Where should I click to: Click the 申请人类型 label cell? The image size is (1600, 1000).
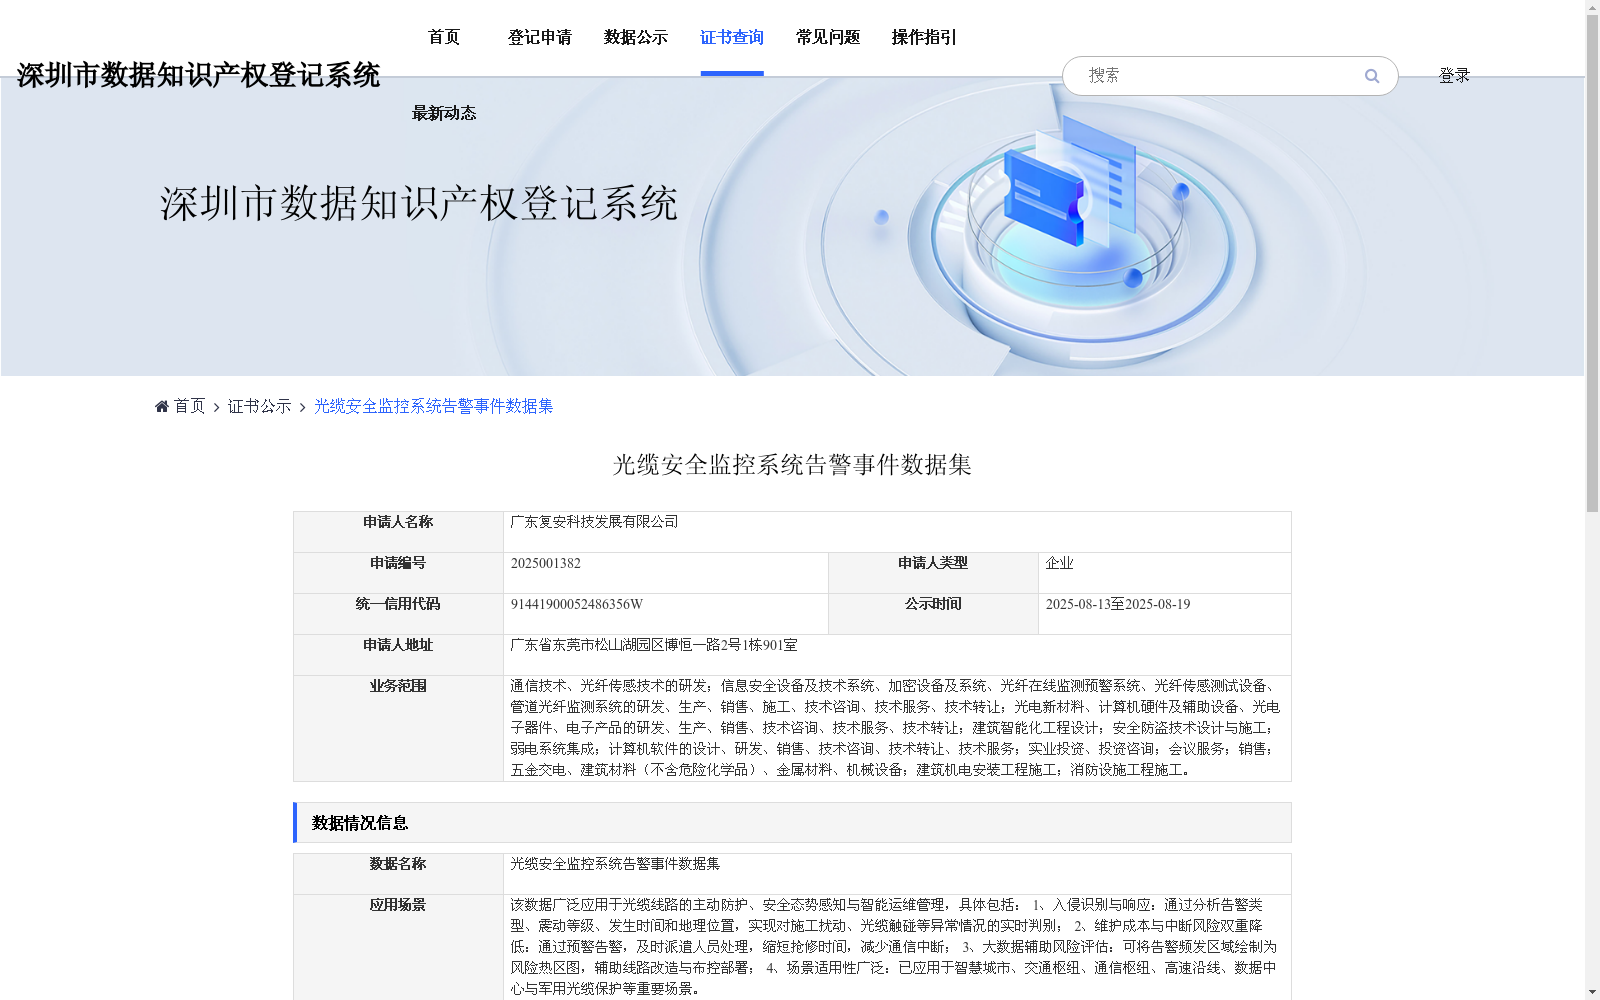[933, 573]
